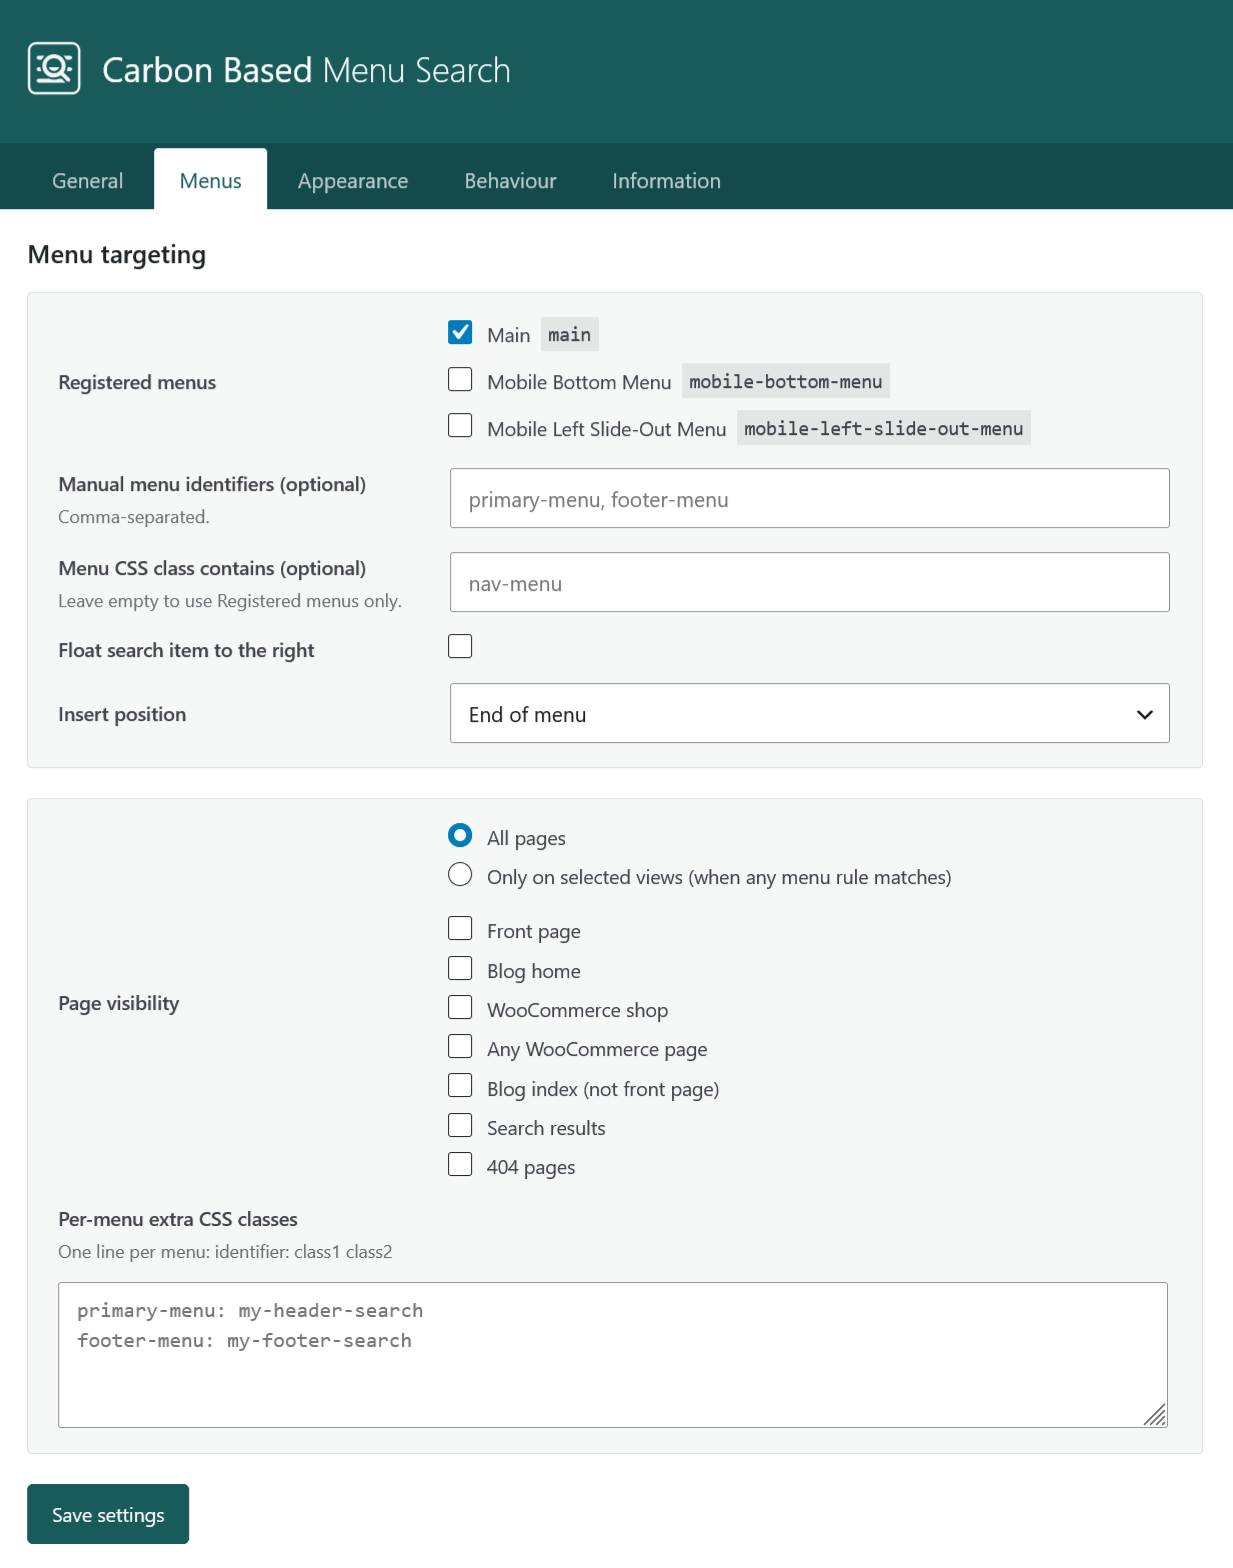This screenshot has width=1233, height=1568.
Task: Toggle Float search item to the right
Action: pos(460,646)
